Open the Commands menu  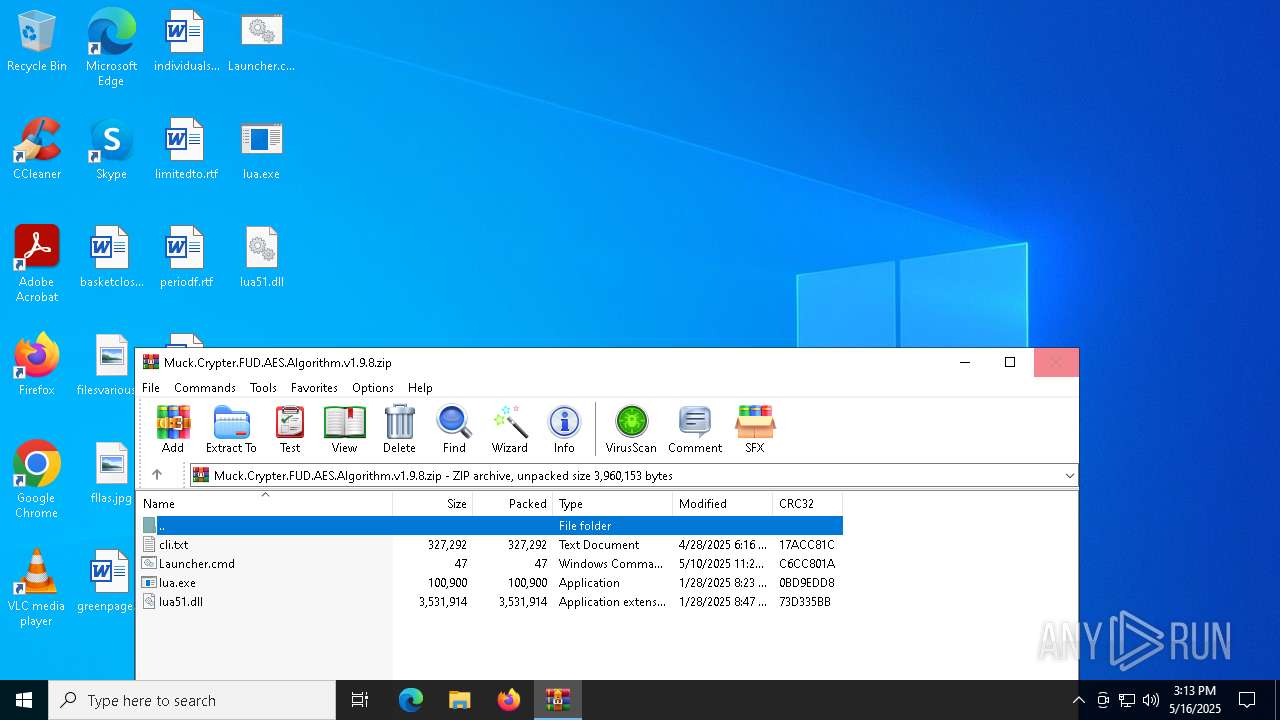click(205, 388)
